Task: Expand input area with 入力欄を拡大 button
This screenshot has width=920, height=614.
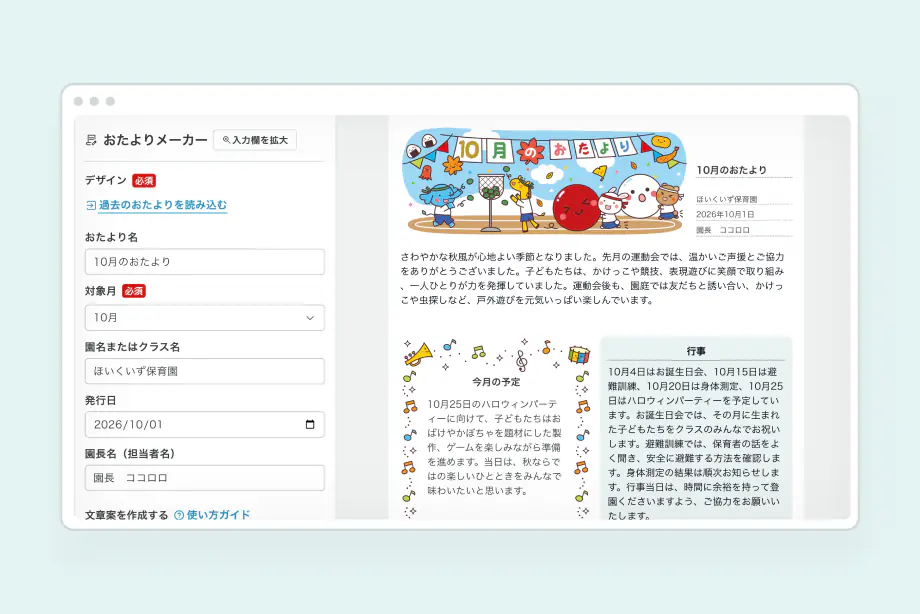Action: (x=255, y=140)
